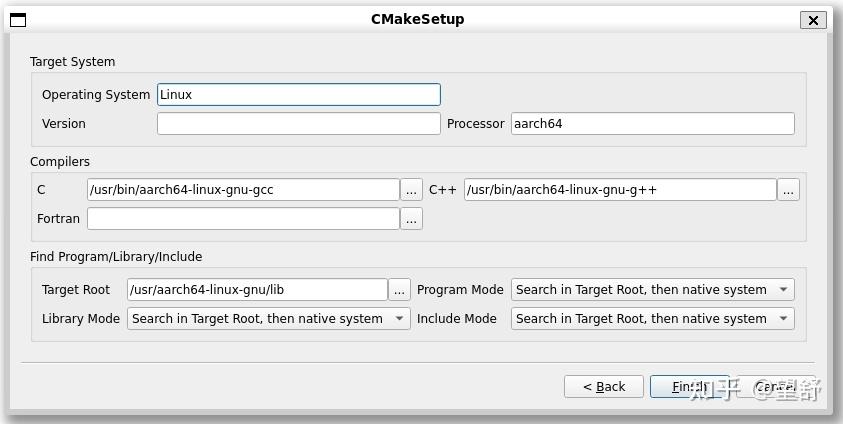Open the Include Mode dropdown

653,319
